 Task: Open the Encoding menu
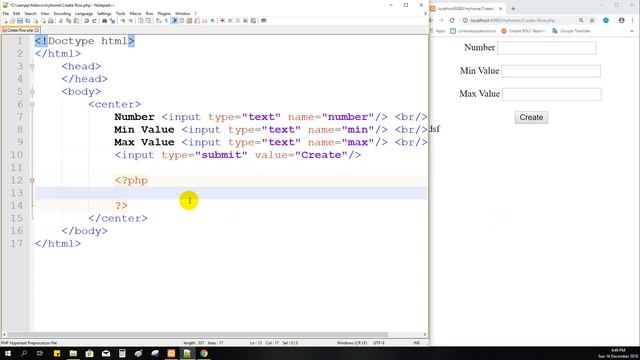(62, 13)
